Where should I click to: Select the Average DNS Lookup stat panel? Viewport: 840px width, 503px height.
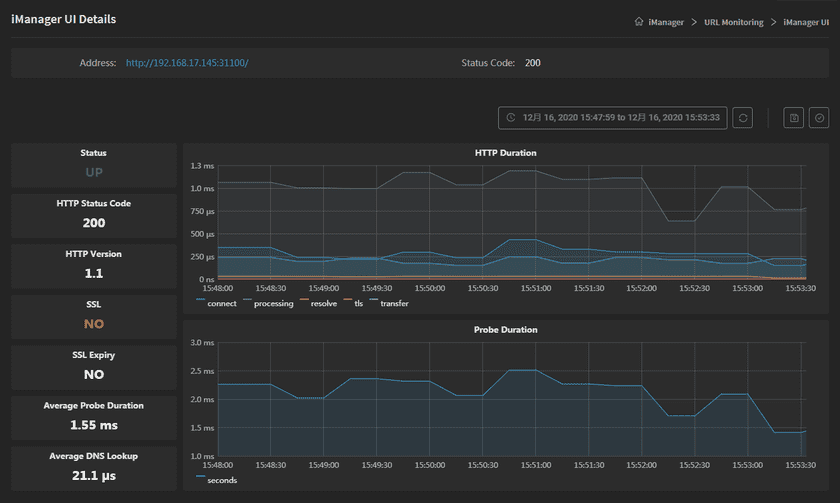(94, 466)
